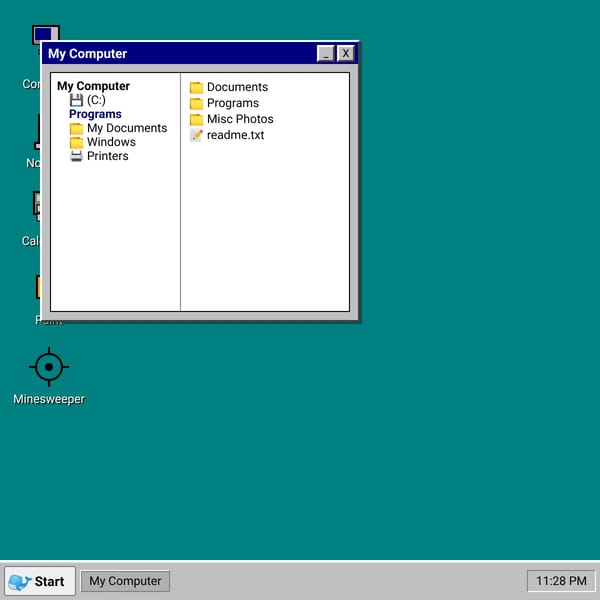Click the Programs name in right pane
The image size is (600, 600).
[x=233, y=103]
